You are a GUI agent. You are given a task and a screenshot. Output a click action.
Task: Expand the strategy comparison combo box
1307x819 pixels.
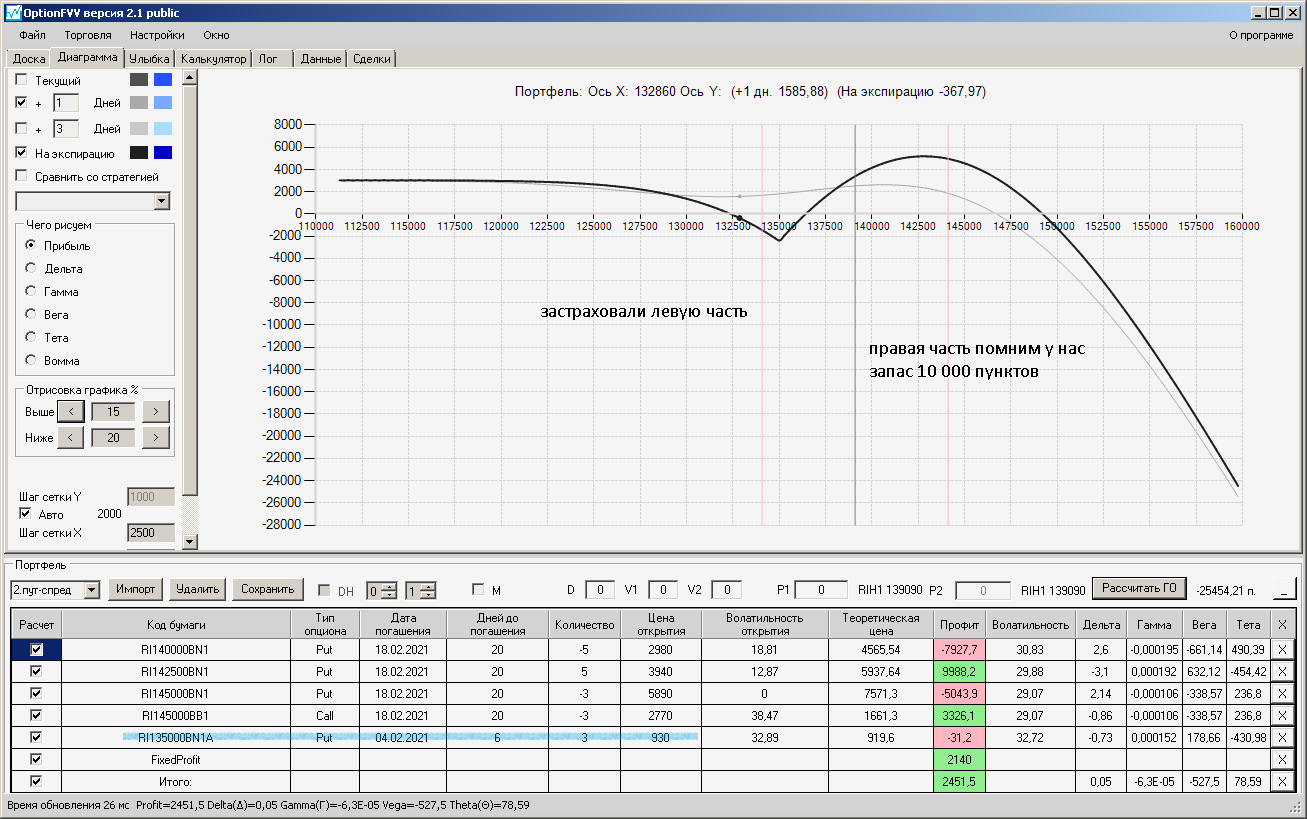(x=162, y=201)
